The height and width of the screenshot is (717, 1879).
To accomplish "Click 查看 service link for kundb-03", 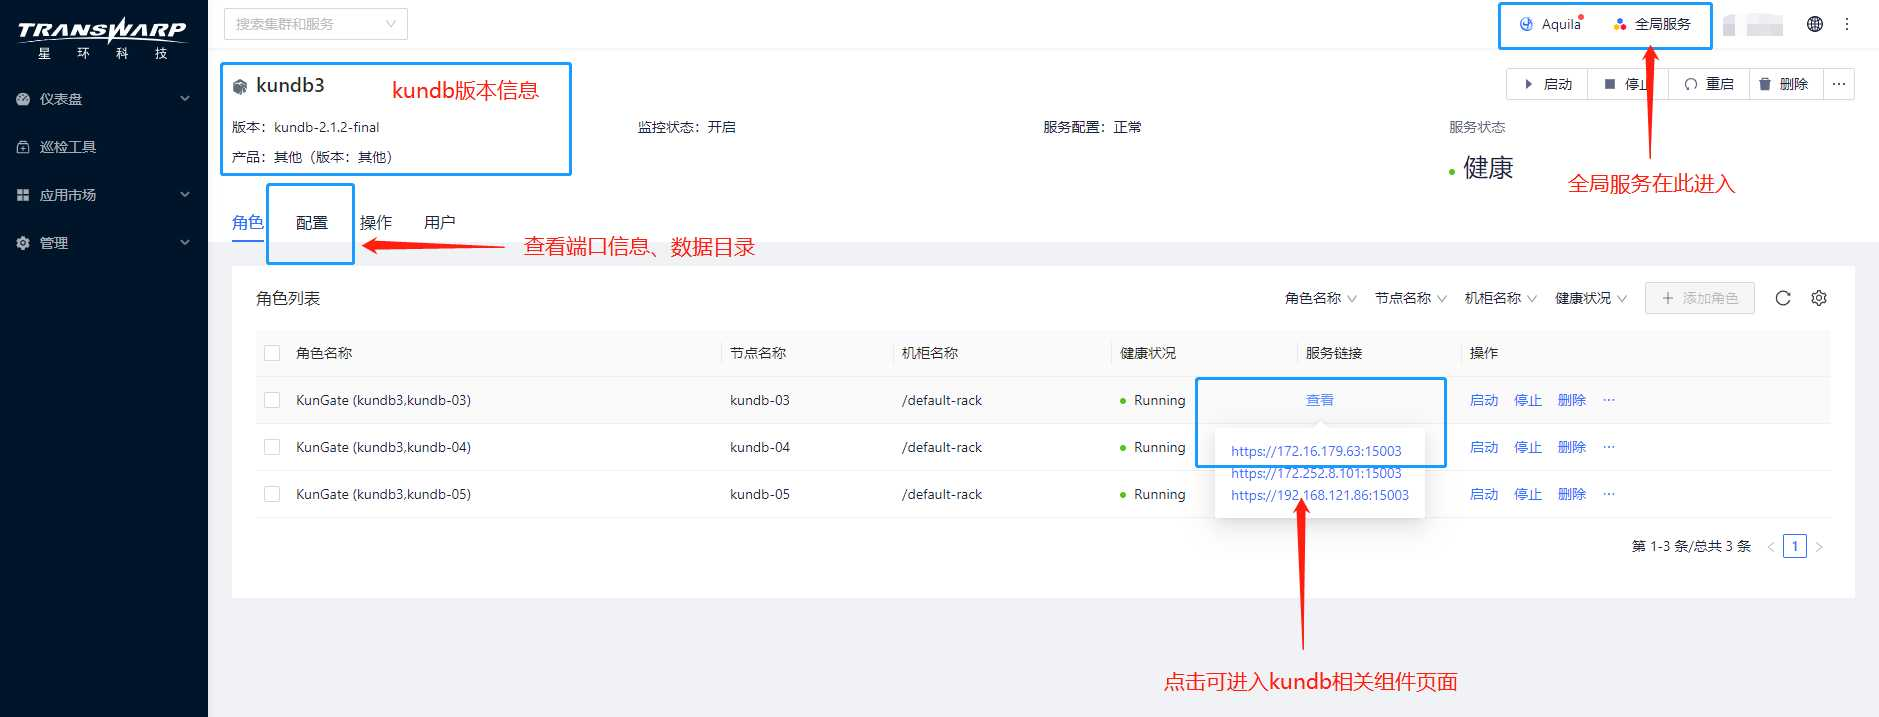I will pyautogui.click(x=1320, y=400).
